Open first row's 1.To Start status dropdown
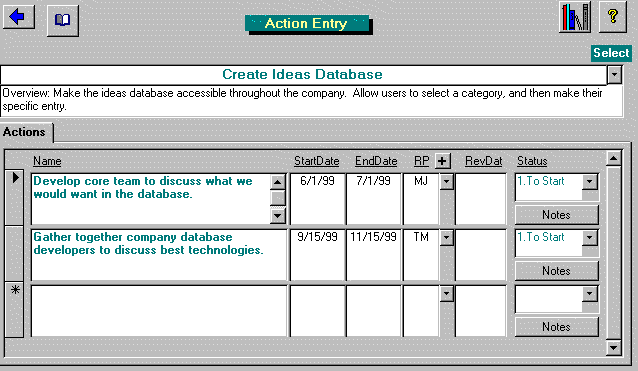Image resolution: width=638 pixels, height=371 pixels. click(590, 181)
